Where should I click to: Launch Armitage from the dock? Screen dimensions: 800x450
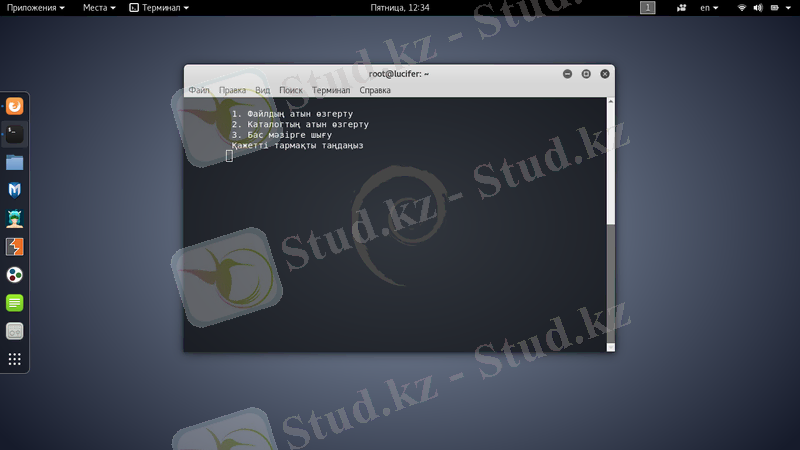15,218
